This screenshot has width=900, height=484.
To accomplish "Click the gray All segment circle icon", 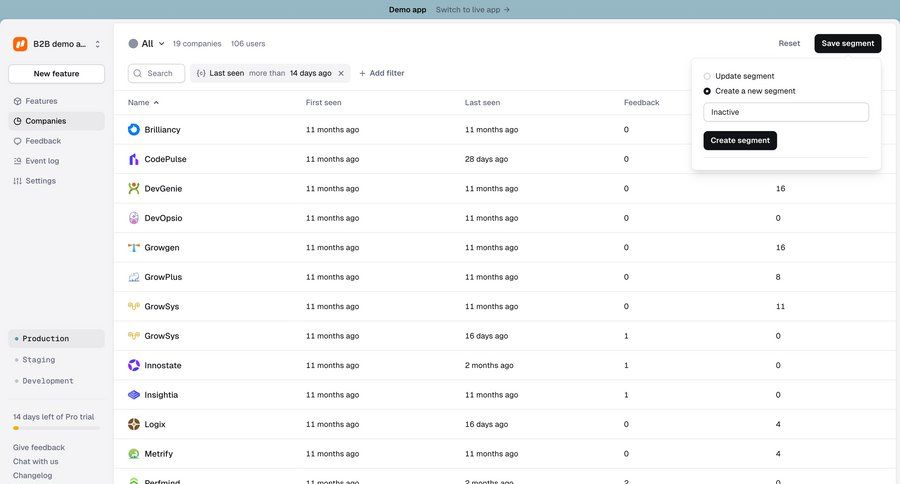I will tap(133, 44).
